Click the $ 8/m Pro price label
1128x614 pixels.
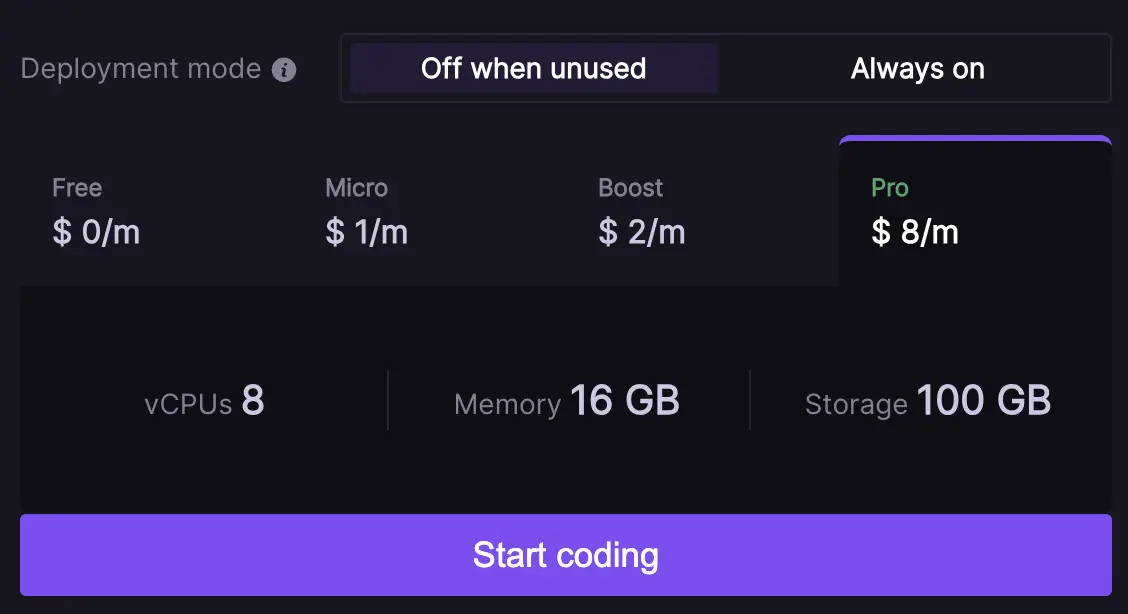914,232
